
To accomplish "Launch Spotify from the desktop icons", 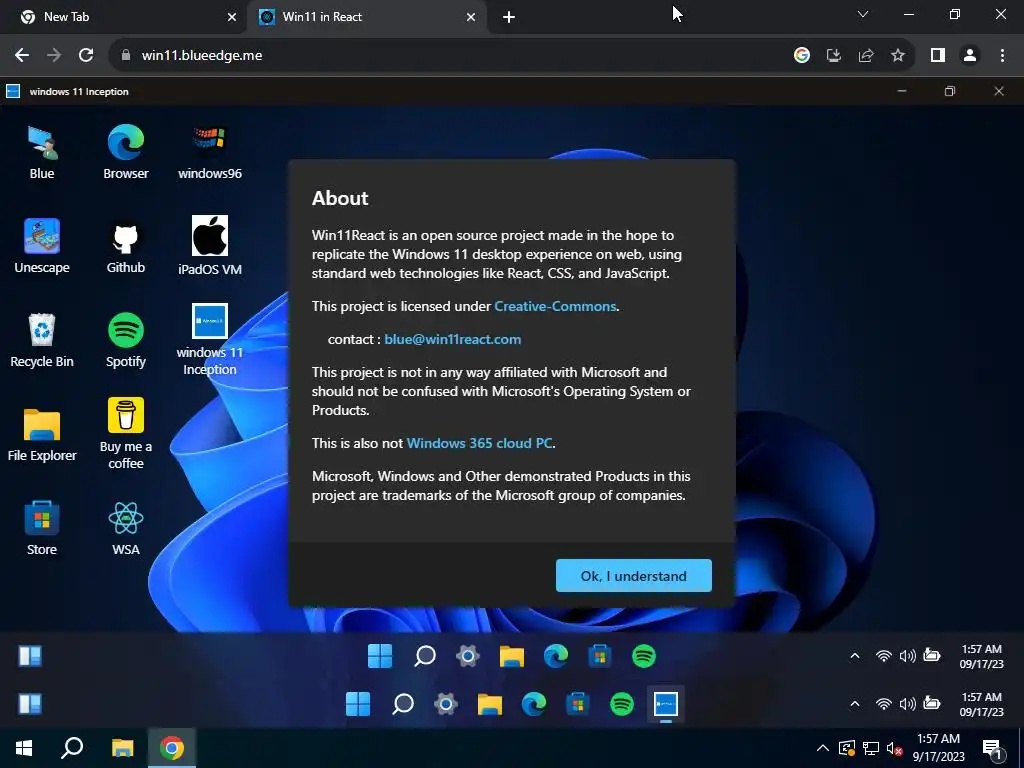I will coord(125,340).
